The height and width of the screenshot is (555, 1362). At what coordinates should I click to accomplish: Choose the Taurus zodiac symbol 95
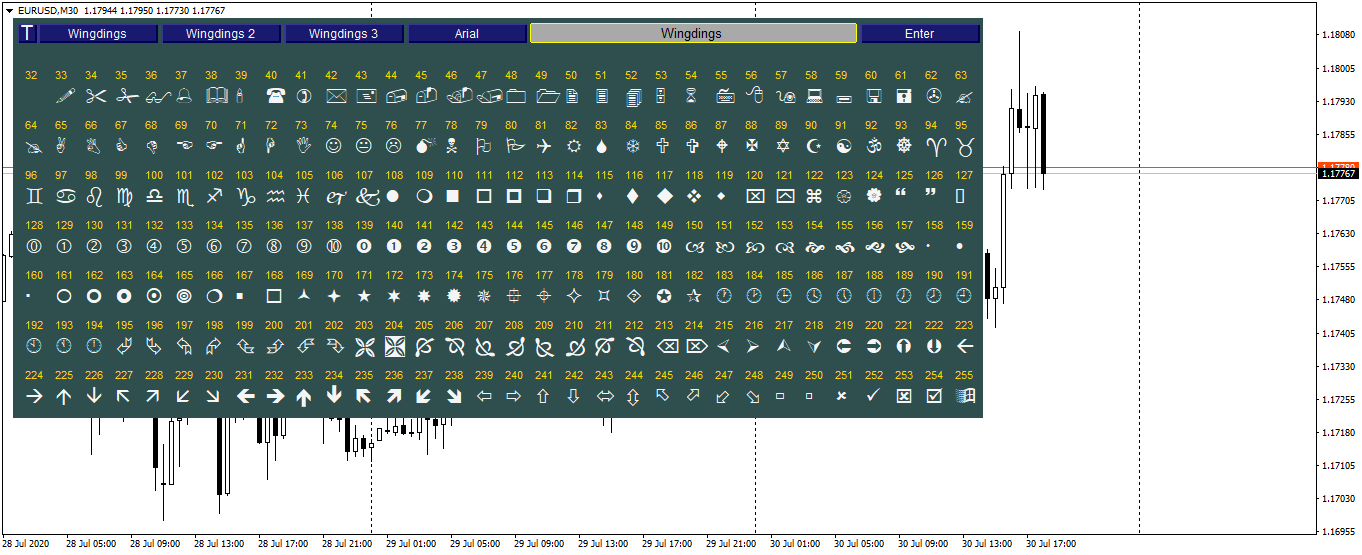[x=965, y=146]
